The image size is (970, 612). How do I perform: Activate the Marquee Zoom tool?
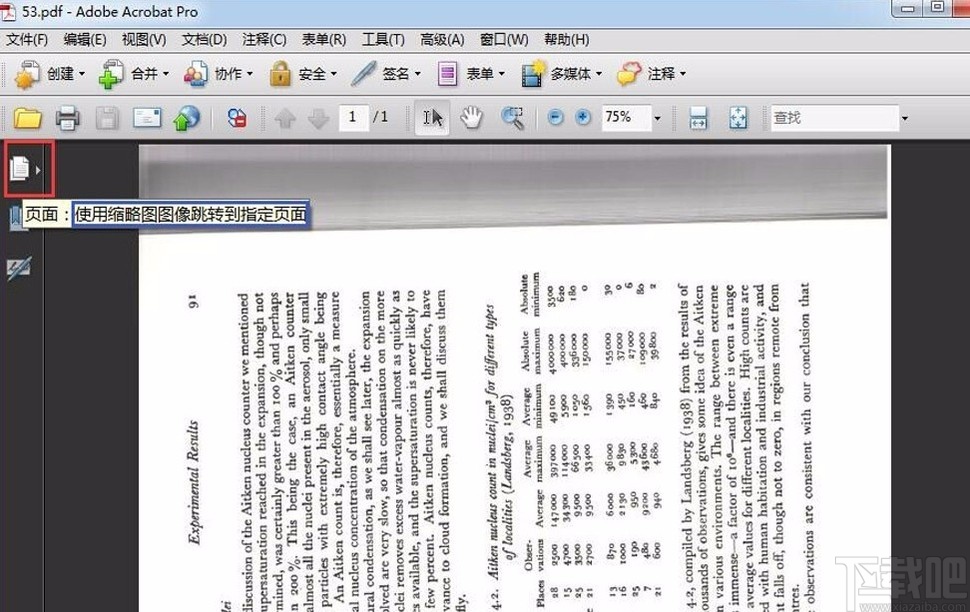(512, 117)
